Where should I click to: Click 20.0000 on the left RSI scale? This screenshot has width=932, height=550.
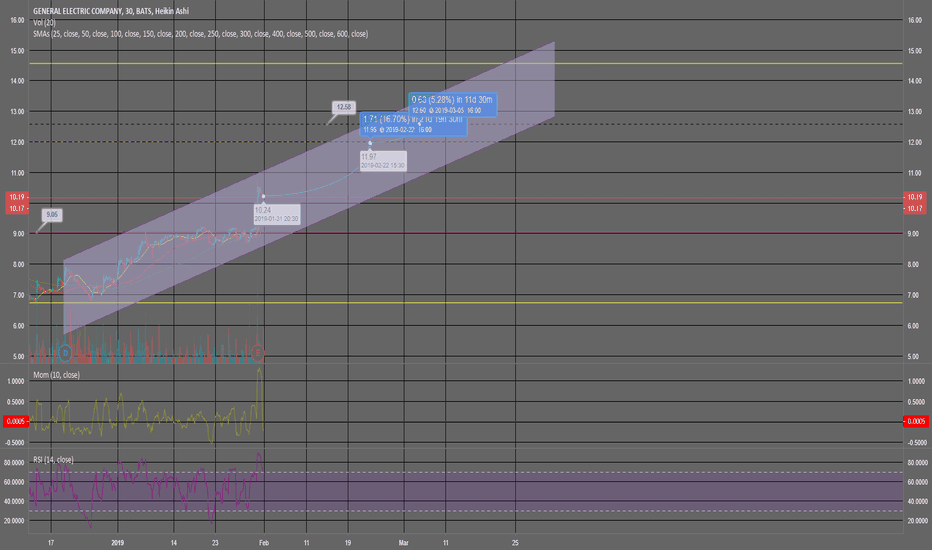tap(14, 521)
